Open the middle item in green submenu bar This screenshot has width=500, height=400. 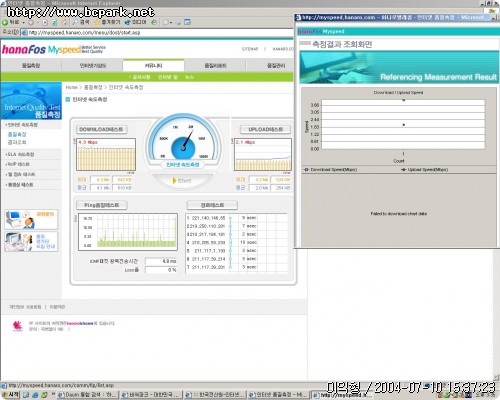tap(168, 77)
